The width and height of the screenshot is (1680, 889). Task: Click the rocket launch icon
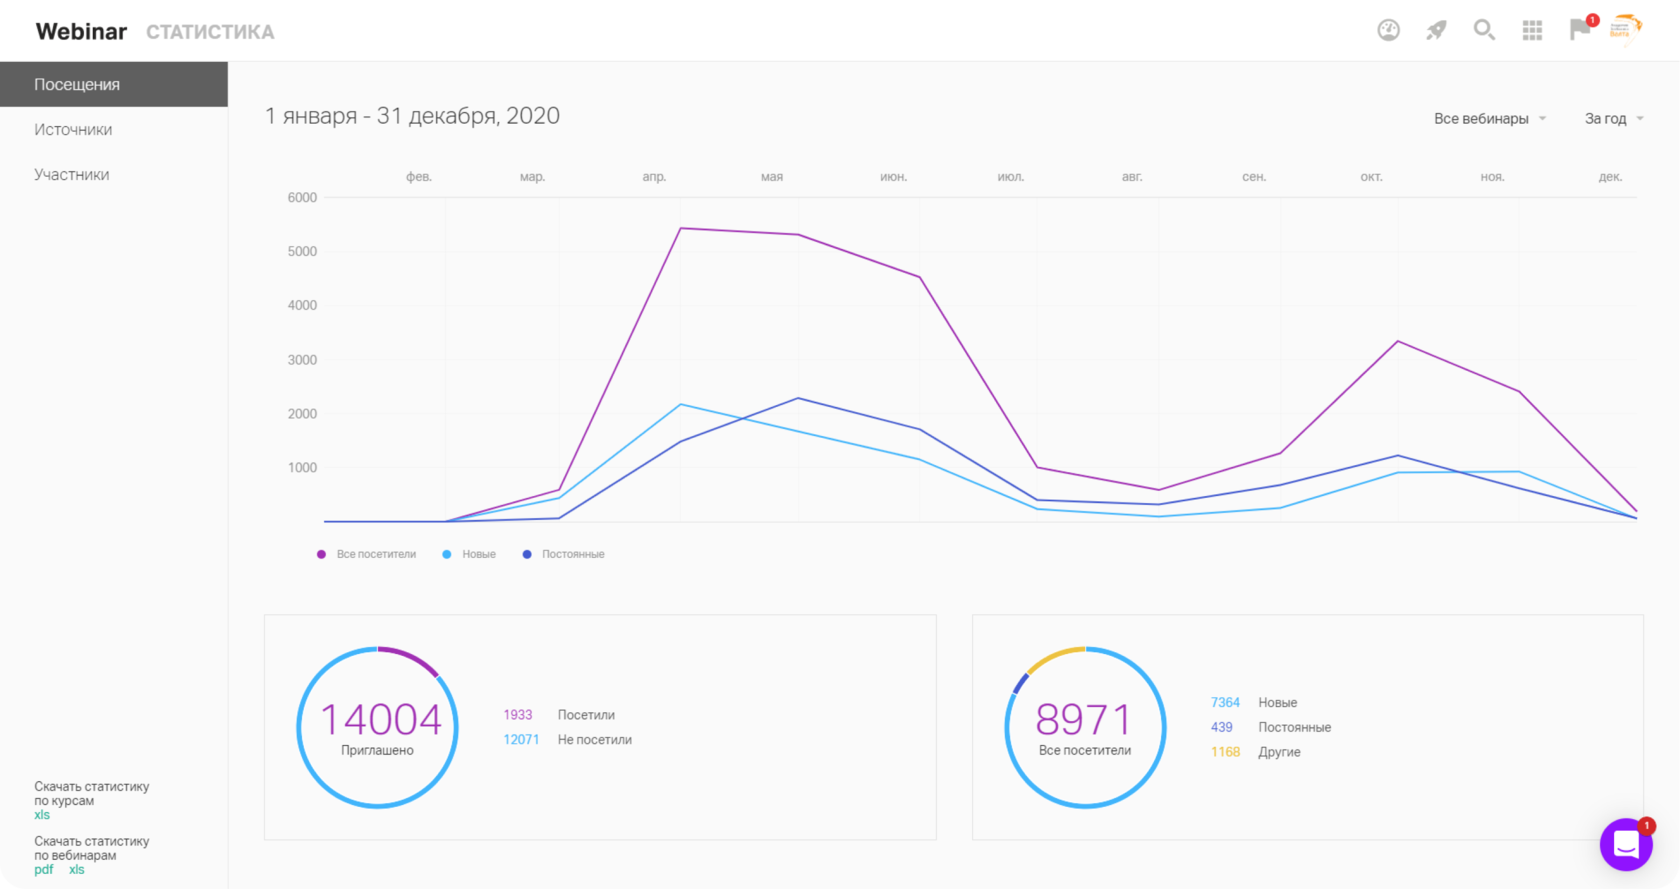(x=1436, y=30)
